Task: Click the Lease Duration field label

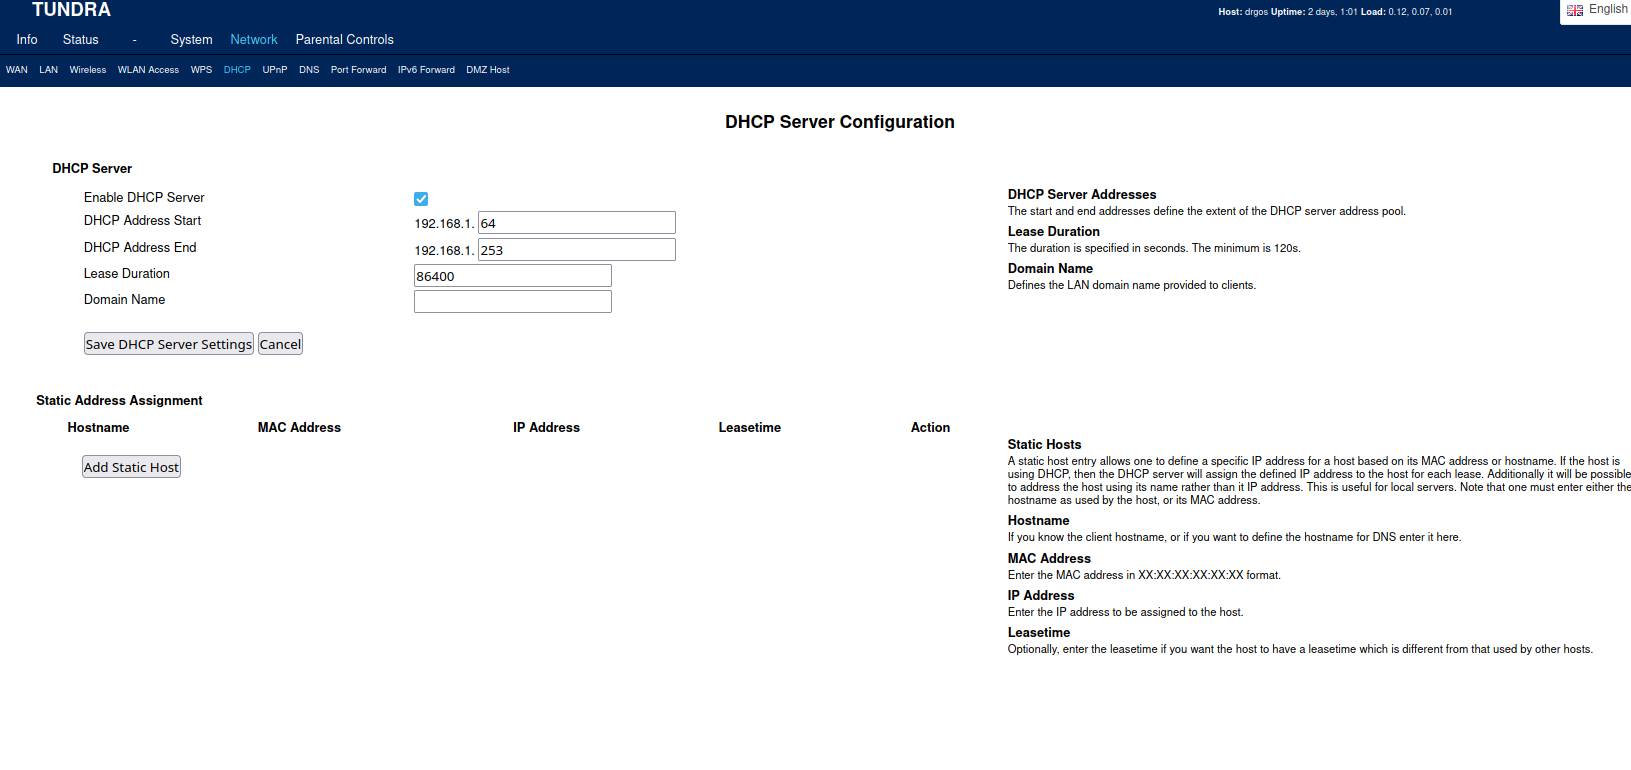Action: click(127, 274)
